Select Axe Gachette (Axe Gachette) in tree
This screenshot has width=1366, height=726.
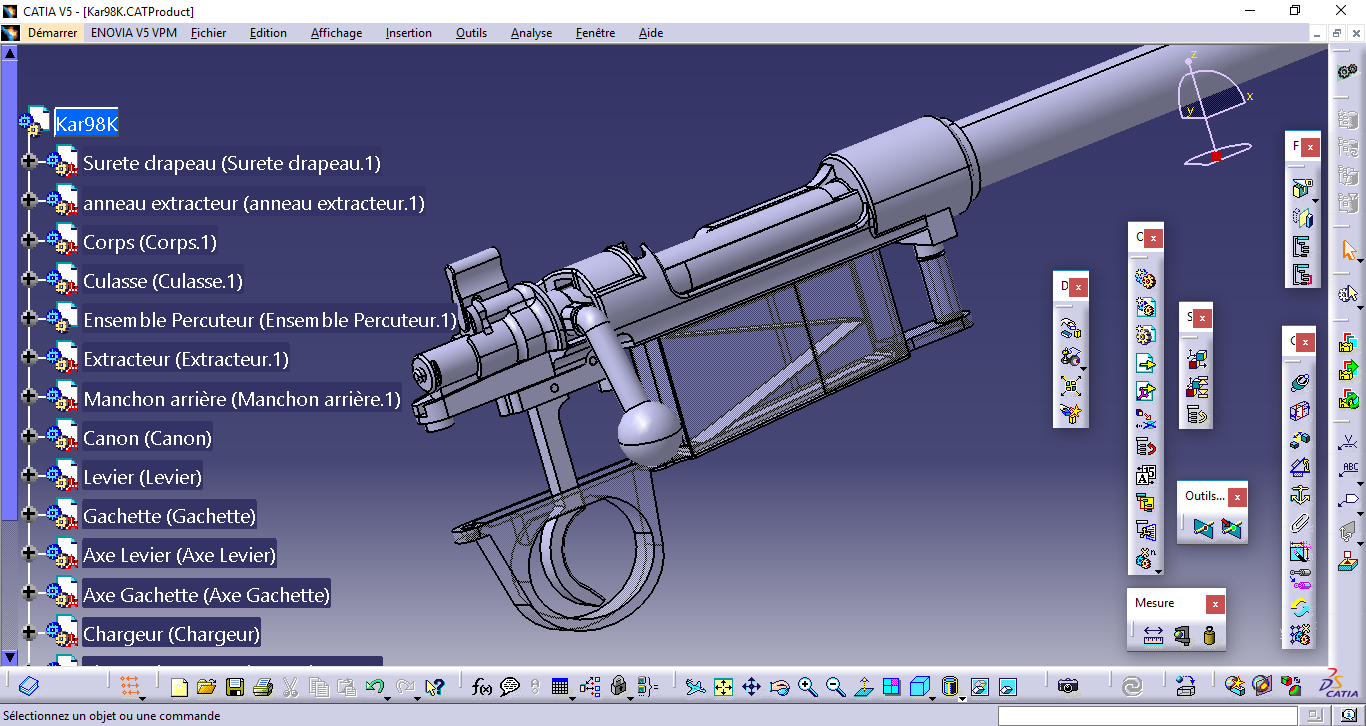(206, 595)
